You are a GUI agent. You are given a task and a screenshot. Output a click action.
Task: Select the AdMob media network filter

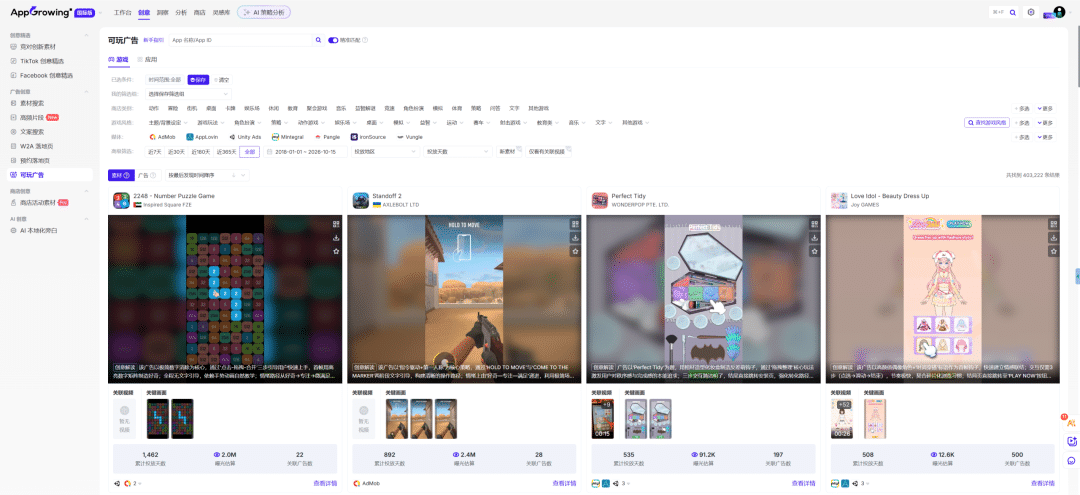[x=162, y=137]
